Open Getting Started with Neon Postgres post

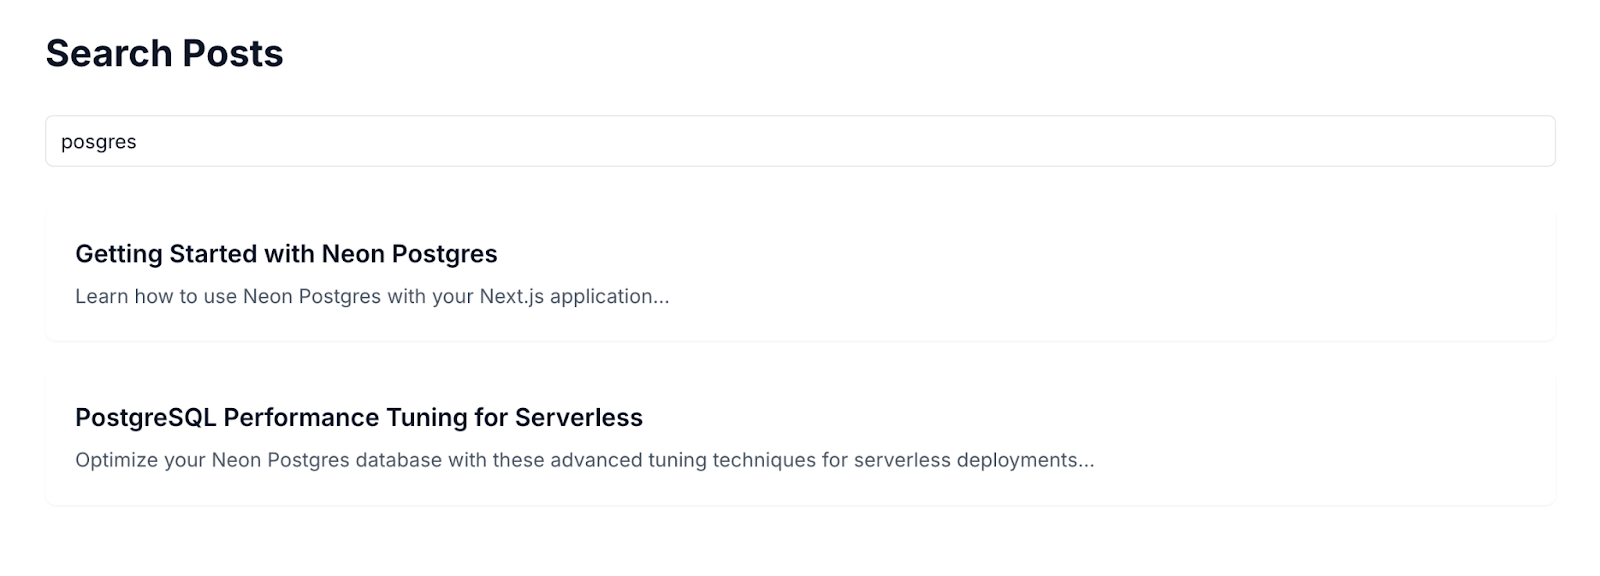pos(286,254)
